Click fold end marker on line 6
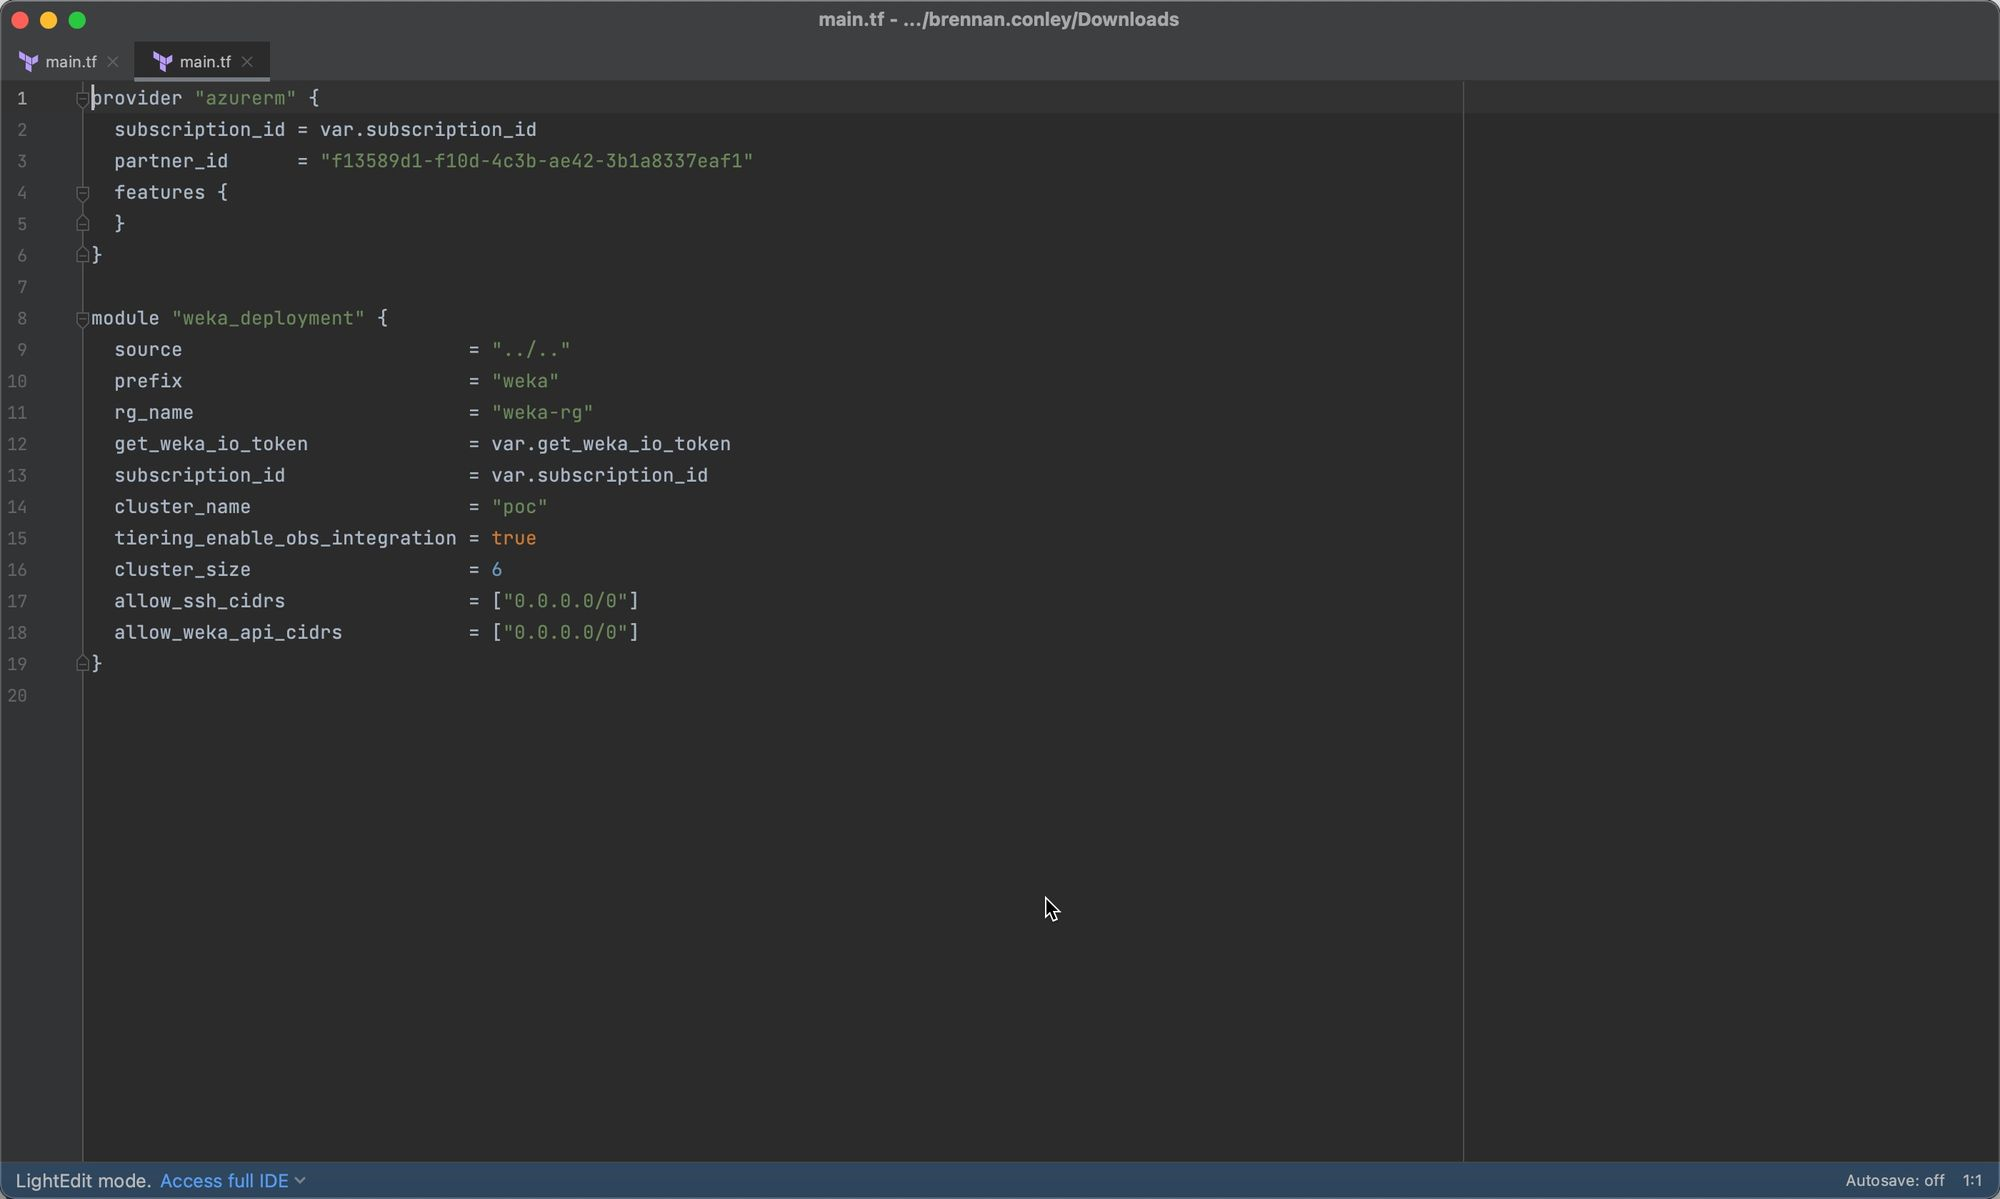 [x=83, y=256]
